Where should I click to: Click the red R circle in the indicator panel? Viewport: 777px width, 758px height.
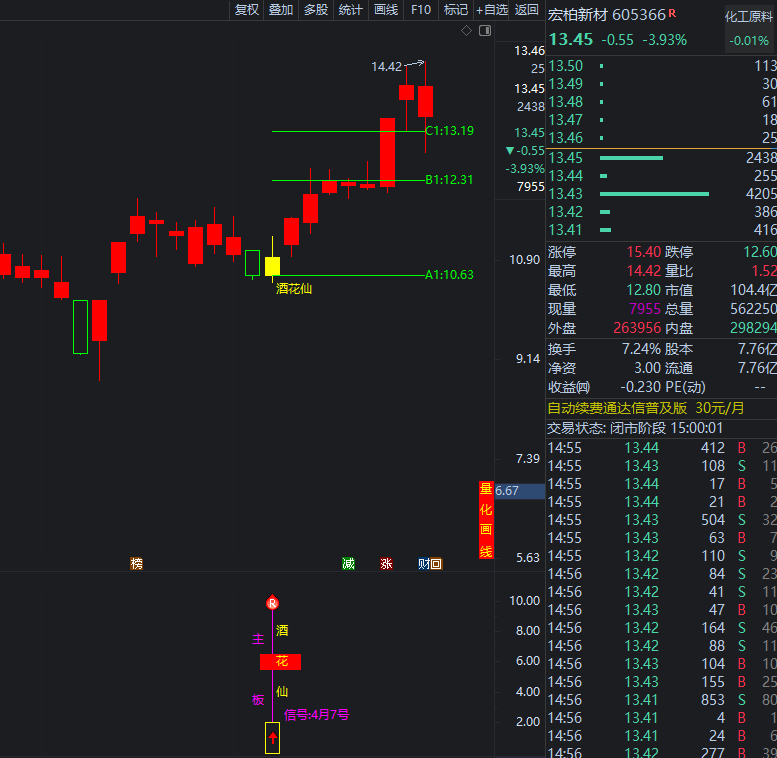coord(272,603)
